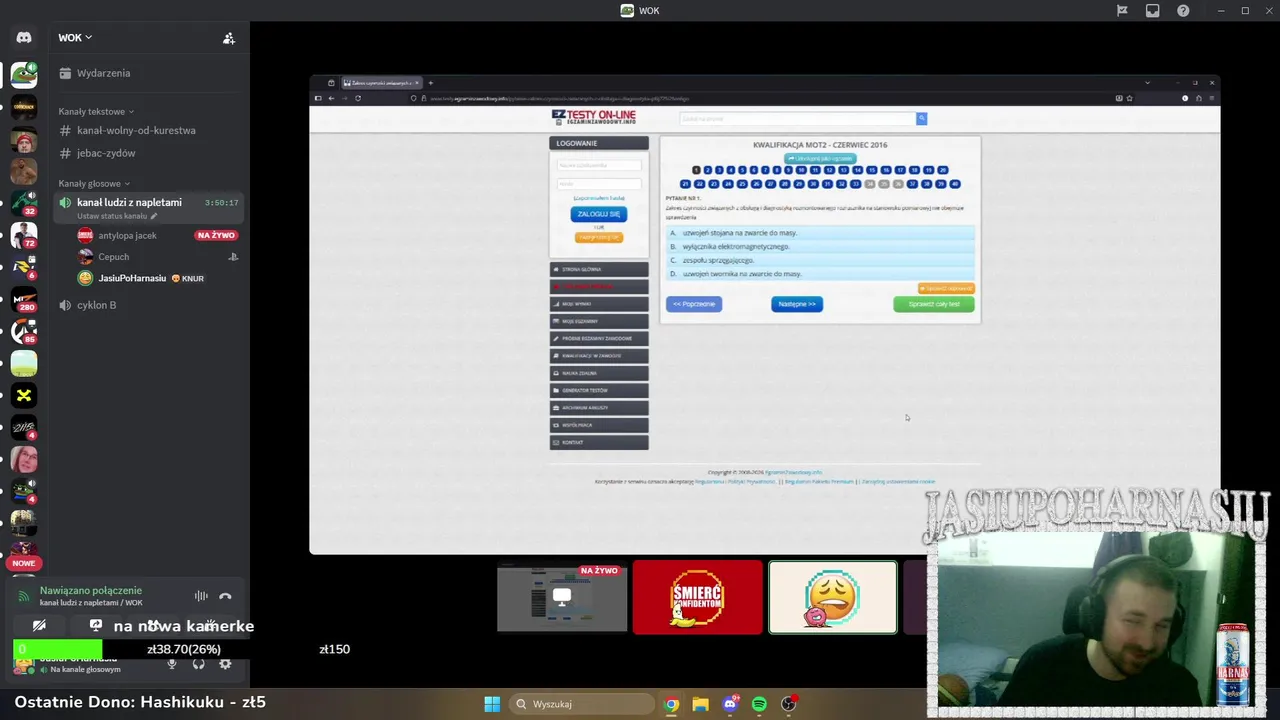Open STRONA GŁÓWNA menu item on test site

click(599, 269)
